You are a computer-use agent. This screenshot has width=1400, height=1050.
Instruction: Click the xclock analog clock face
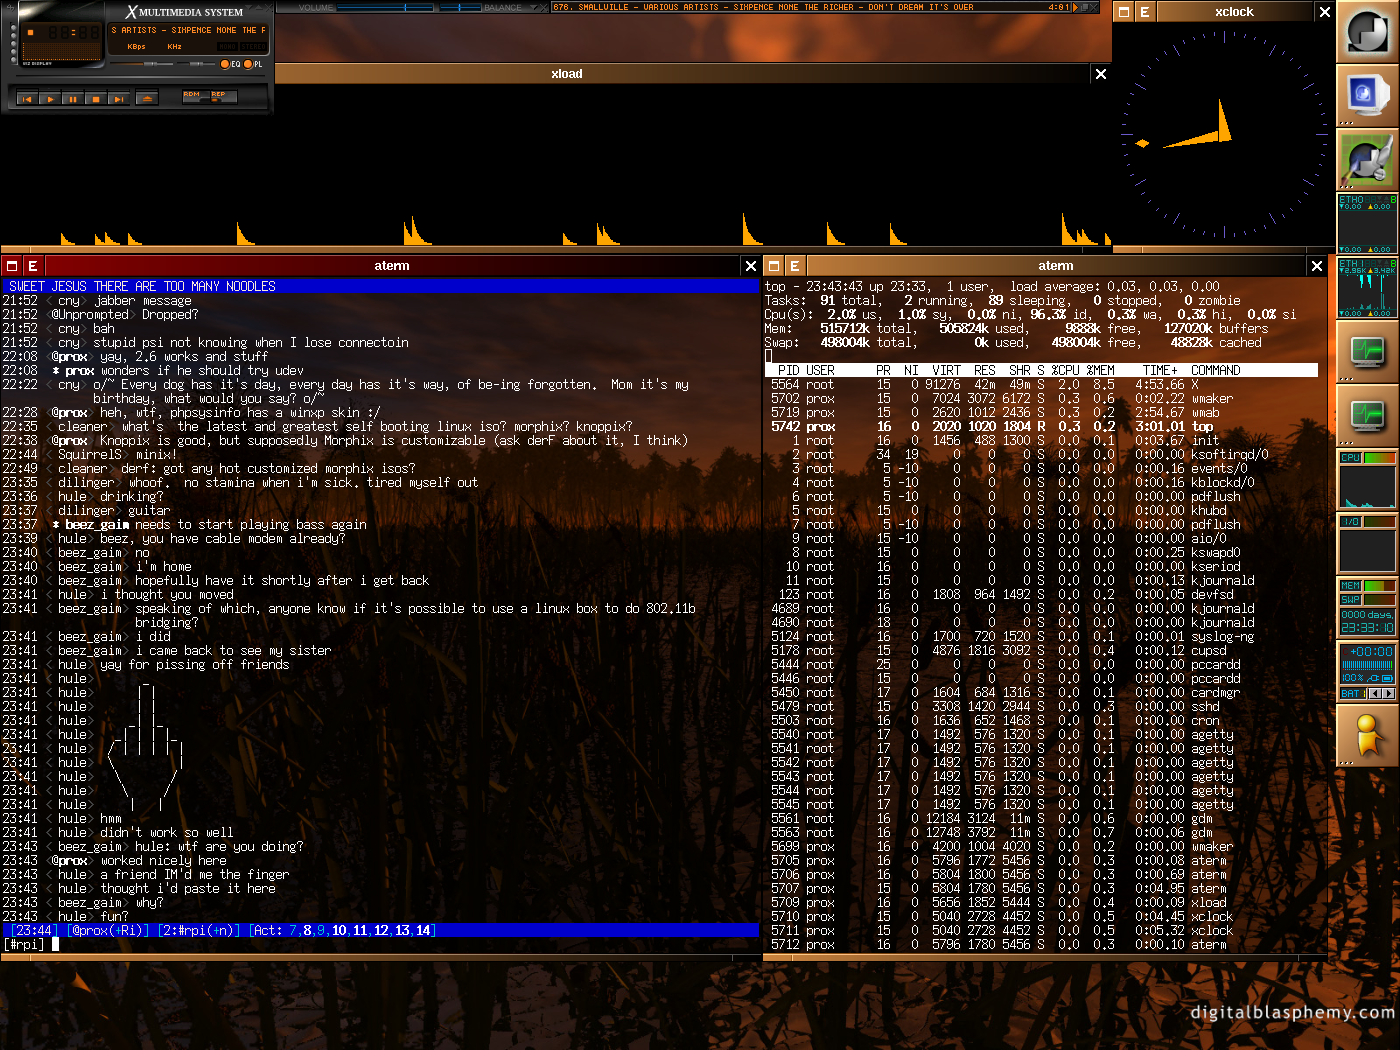1224,133
